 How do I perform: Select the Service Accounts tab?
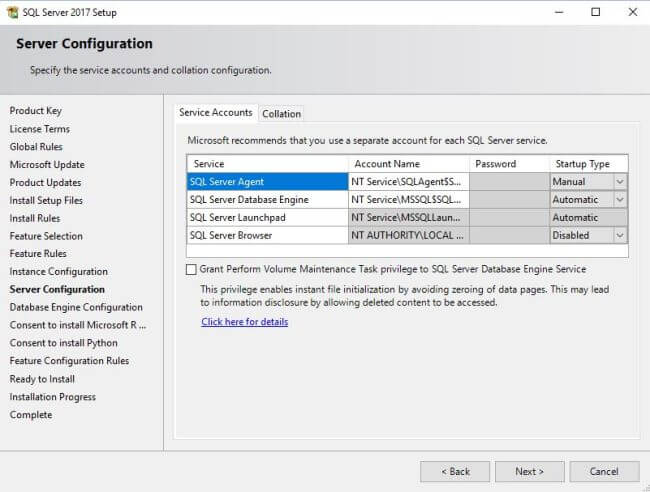216,112
